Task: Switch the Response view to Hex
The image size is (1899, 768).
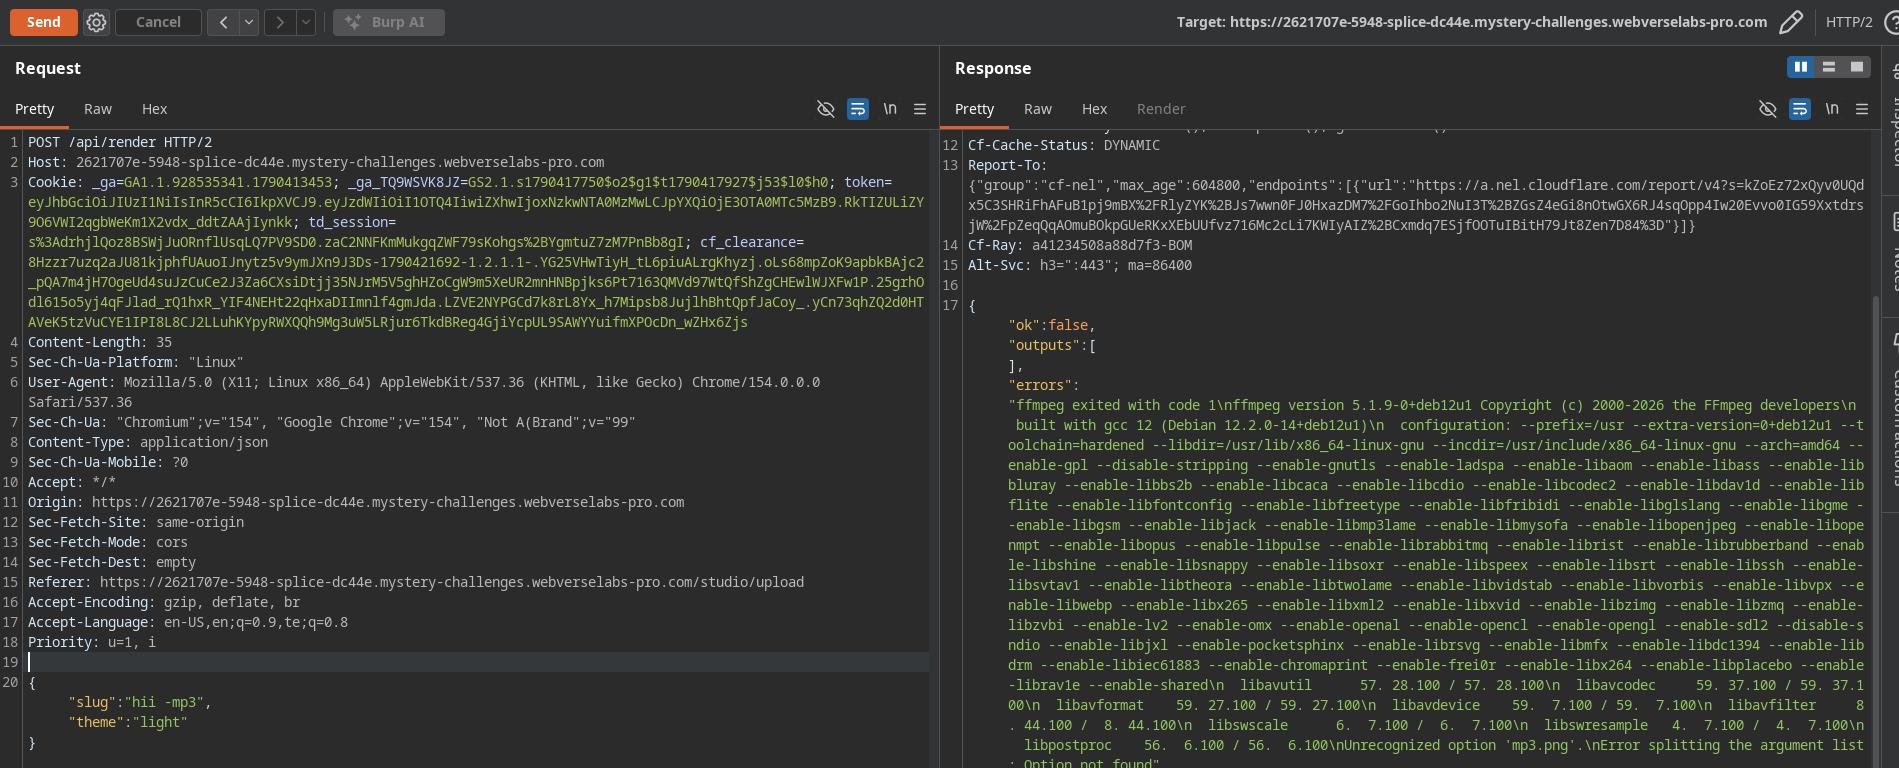Action: pyautogui.click(x=1095, y=109)
